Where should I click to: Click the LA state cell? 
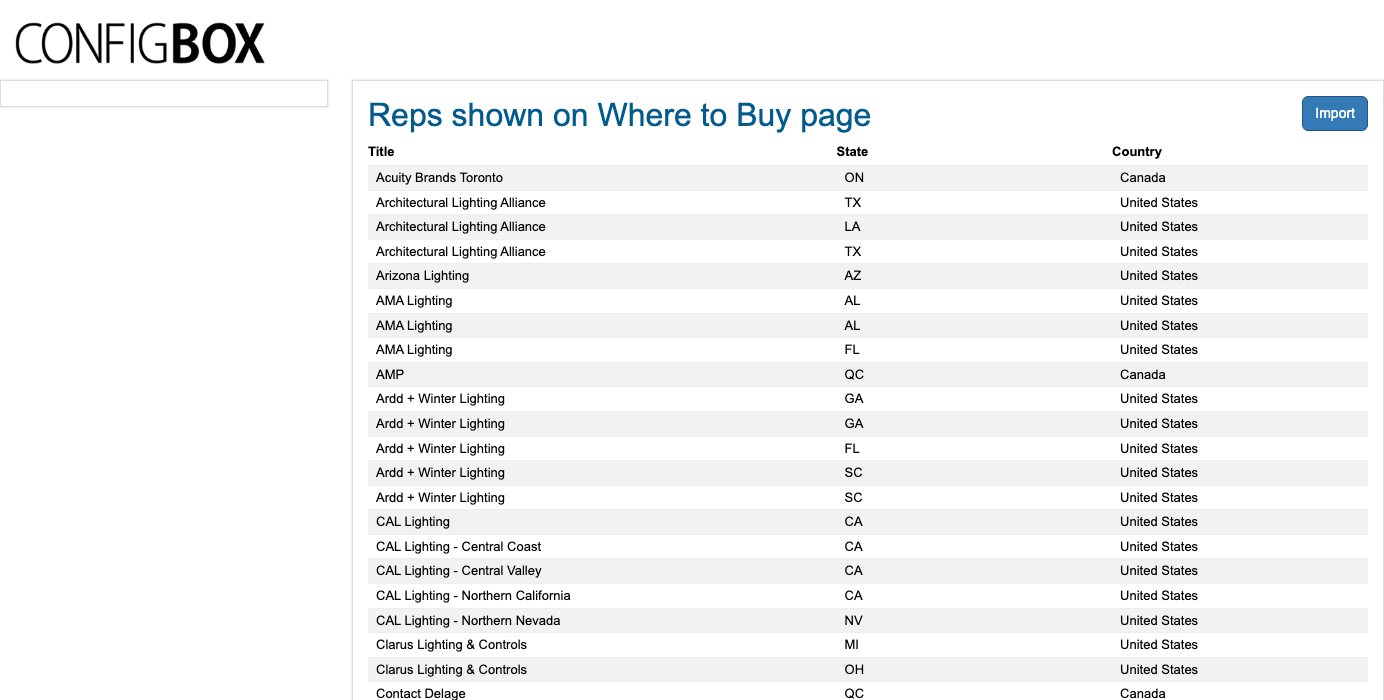point(852,227)
